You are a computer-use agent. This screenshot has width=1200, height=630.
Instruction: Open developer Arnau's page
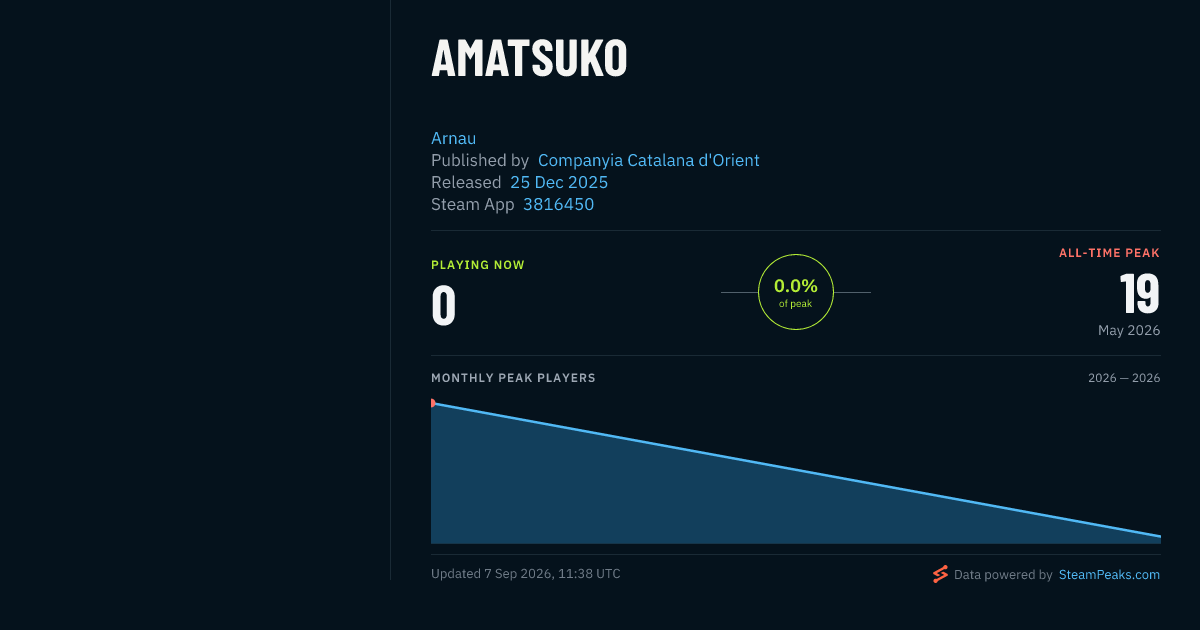(454, 138)
